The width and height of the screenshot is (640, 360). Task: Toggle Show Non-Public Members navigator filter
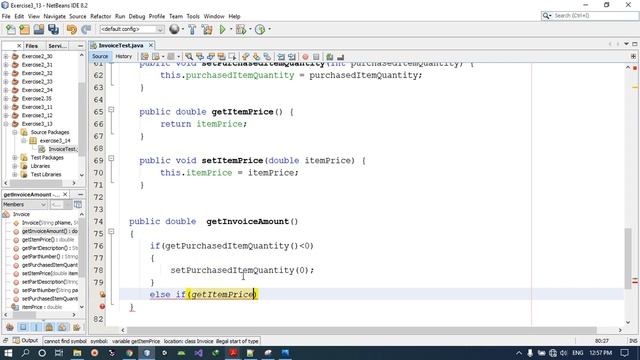click(49, 327)
